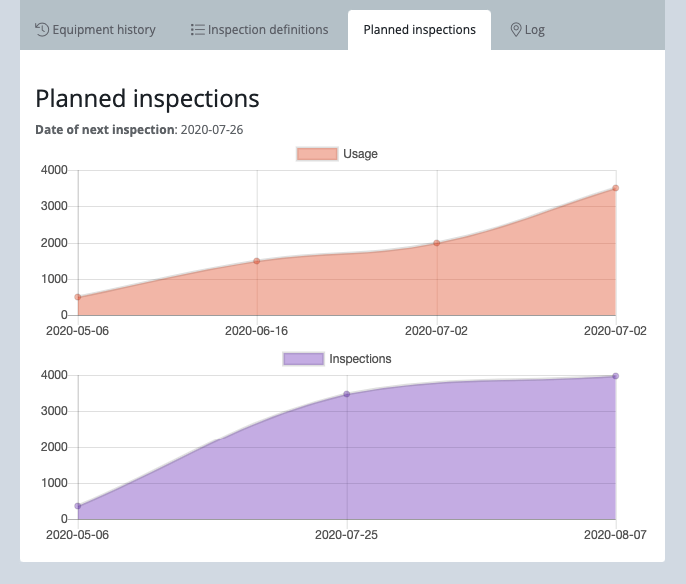Open the Equipment history tab
Viewport: 686px width, 584px height.
coord(95,30)
